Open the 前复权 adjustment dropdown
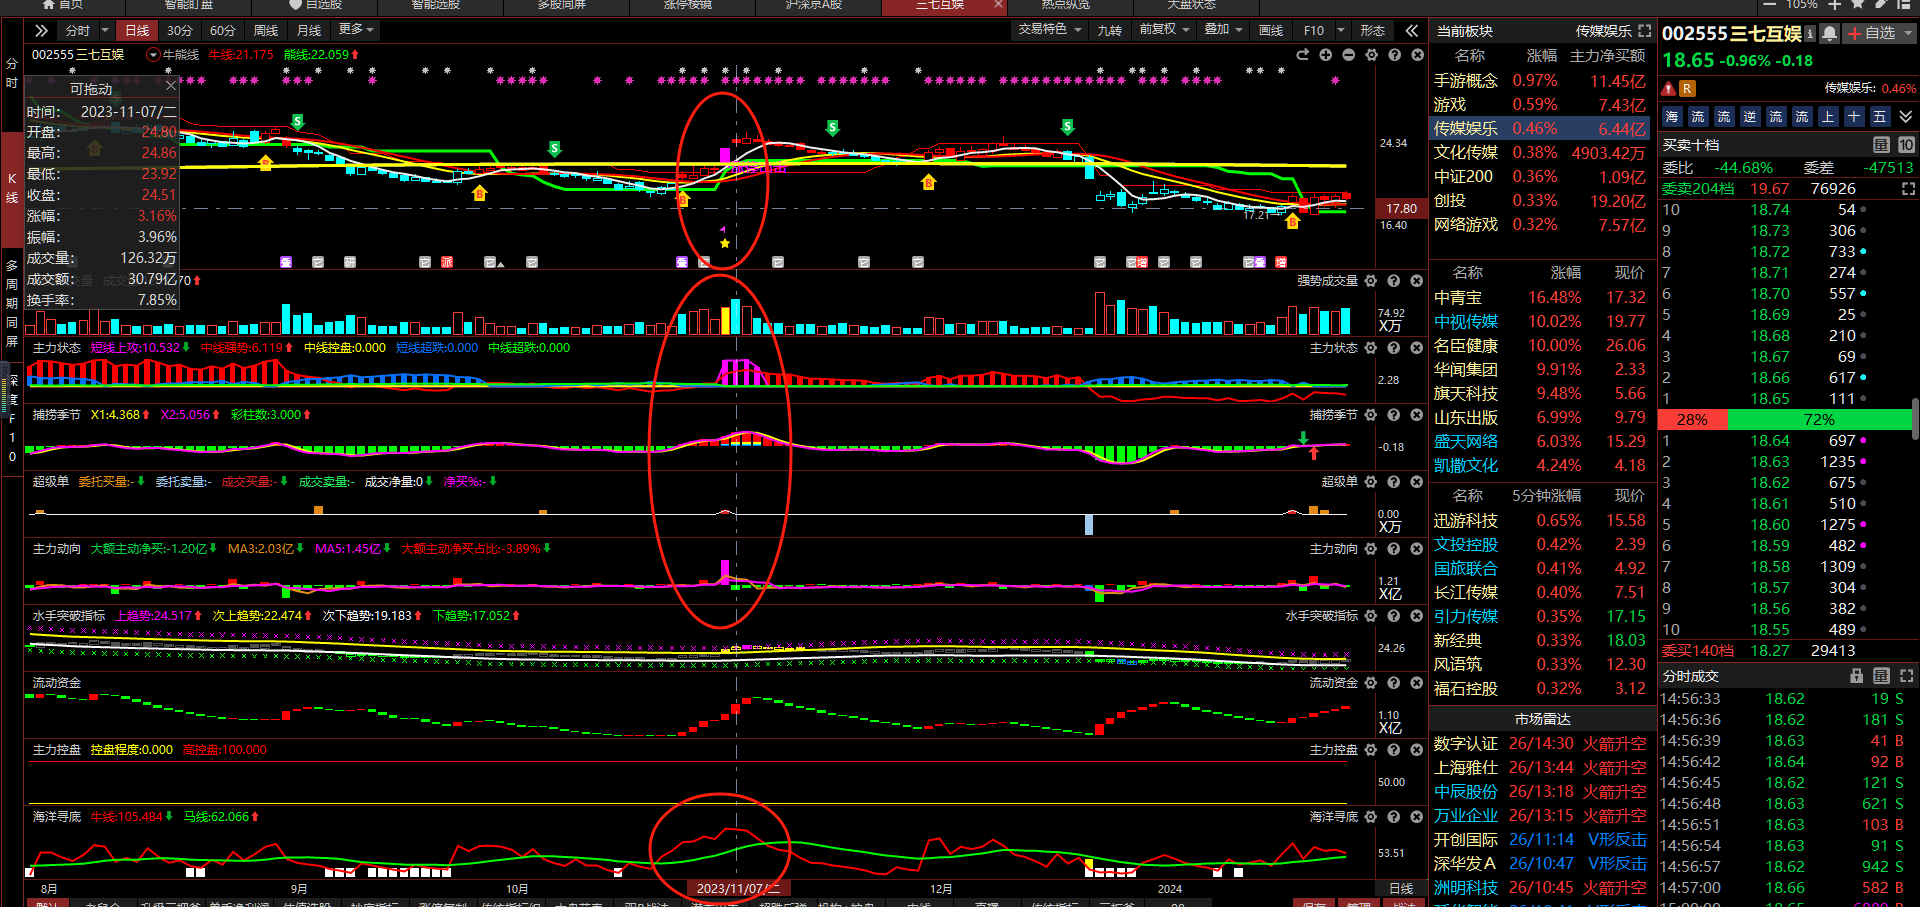This screenshot has width=1920, height=907. point(1164,30)
